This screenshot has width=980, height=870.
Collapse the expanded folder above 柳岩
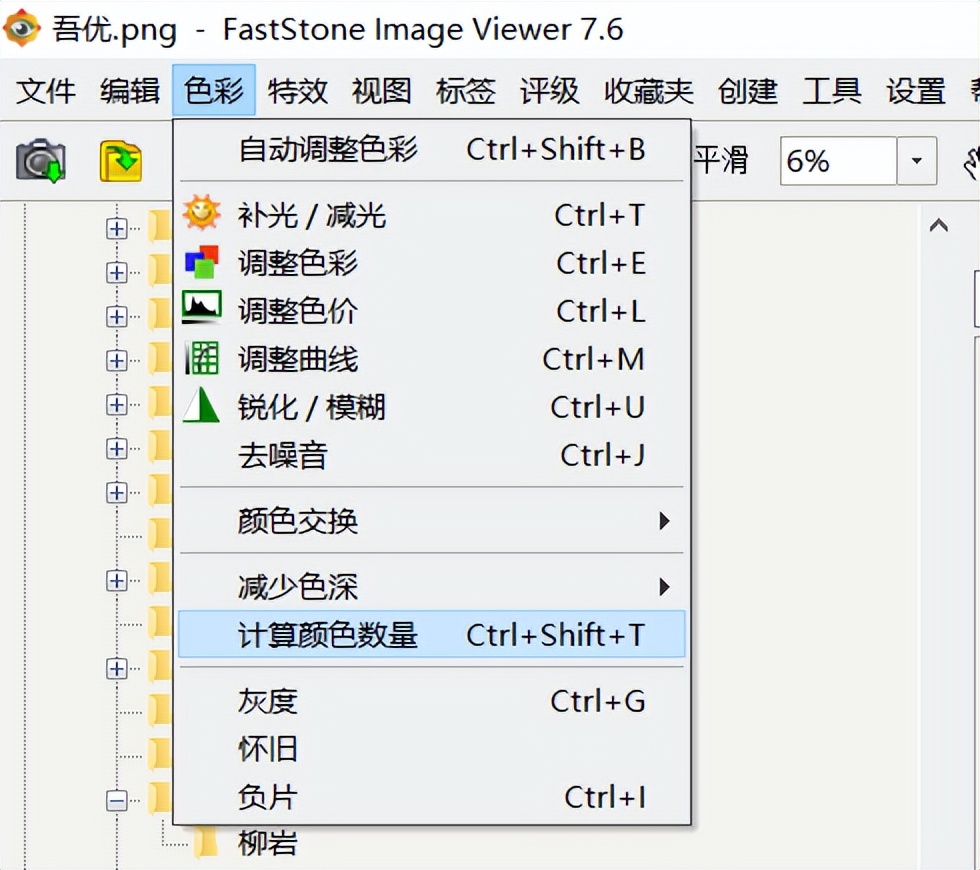pyautogui.click(x=117, y=800)
